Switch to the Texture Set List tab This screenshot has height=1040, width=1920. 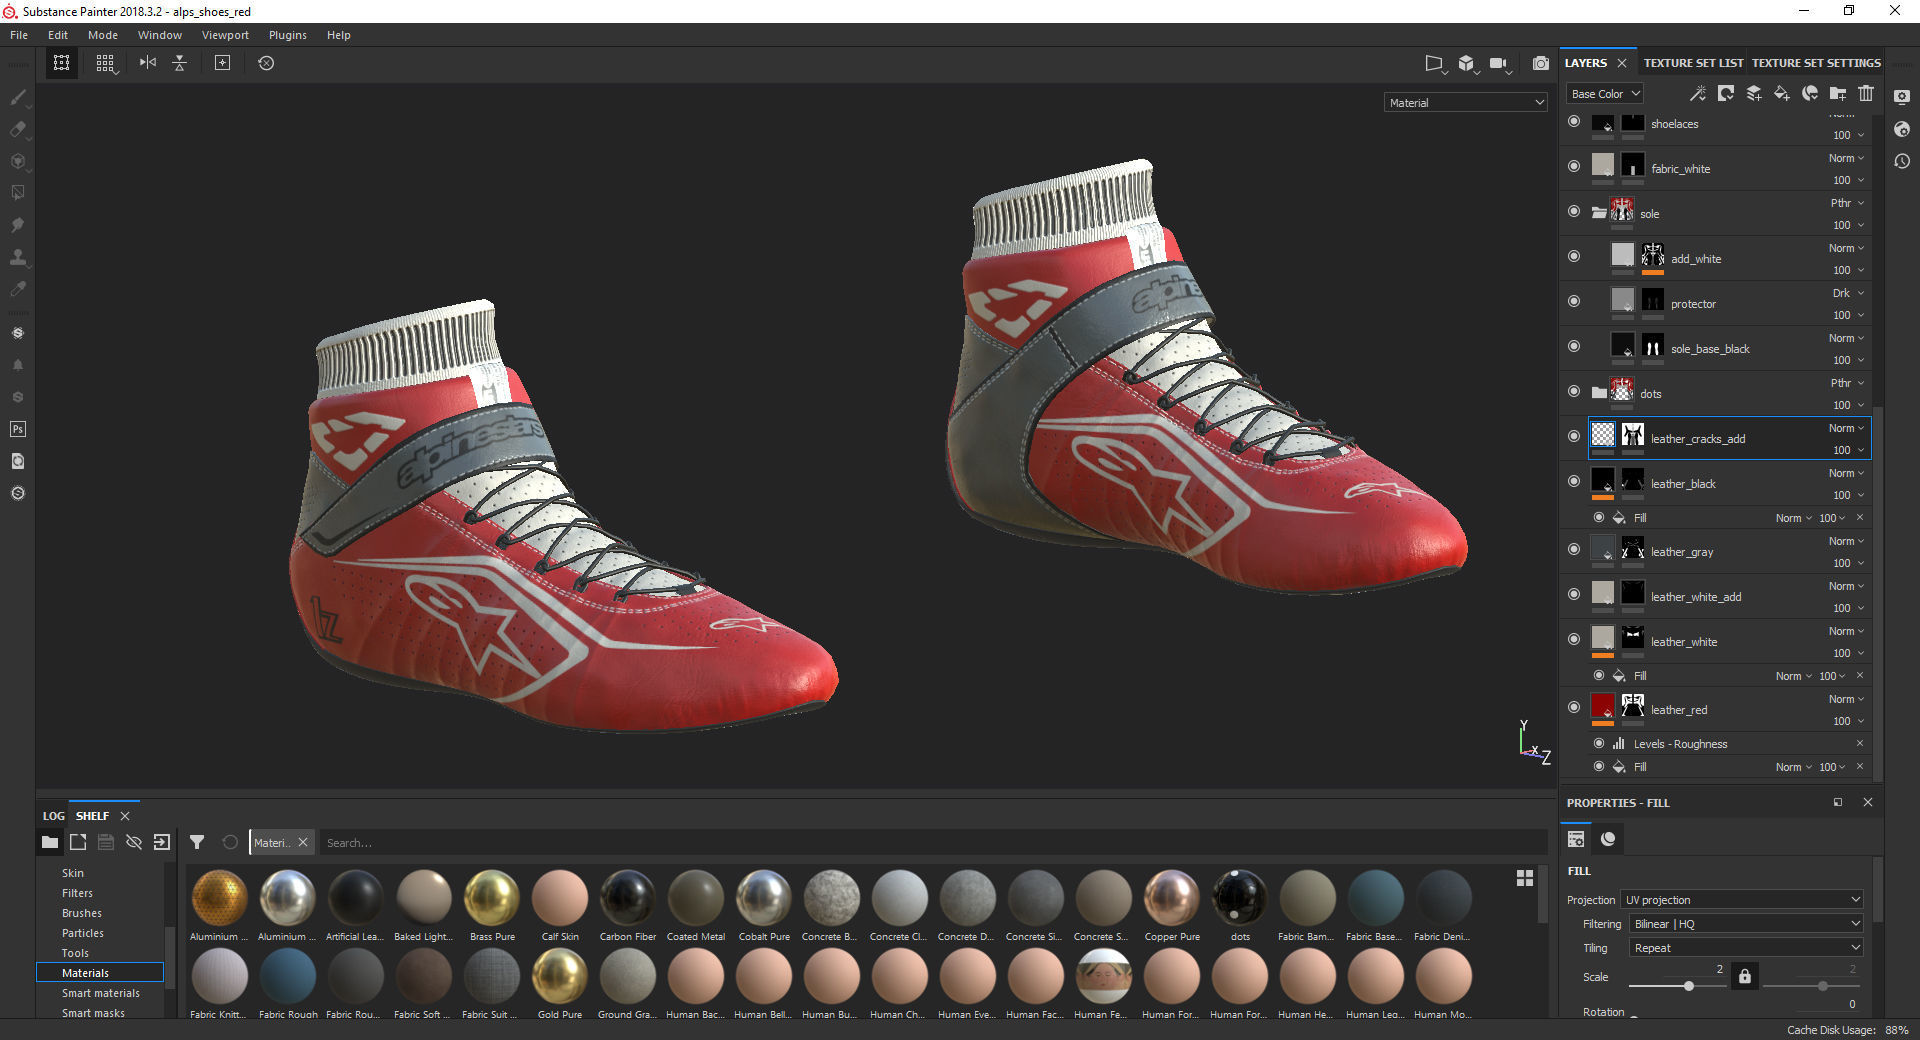(x=1693, y=63)
